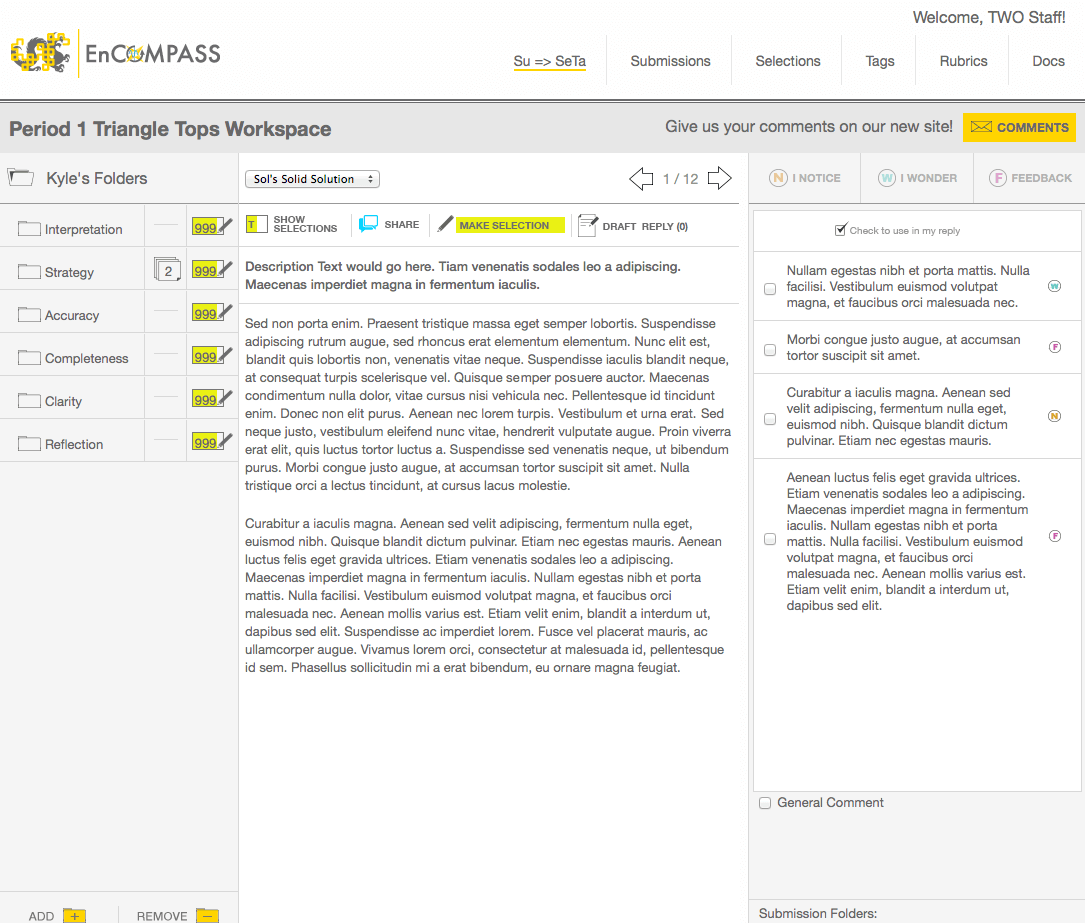Click the yellow Remove folder minus icon
The height and width of the screenshot is (923, 1085).
pos(207,915)
